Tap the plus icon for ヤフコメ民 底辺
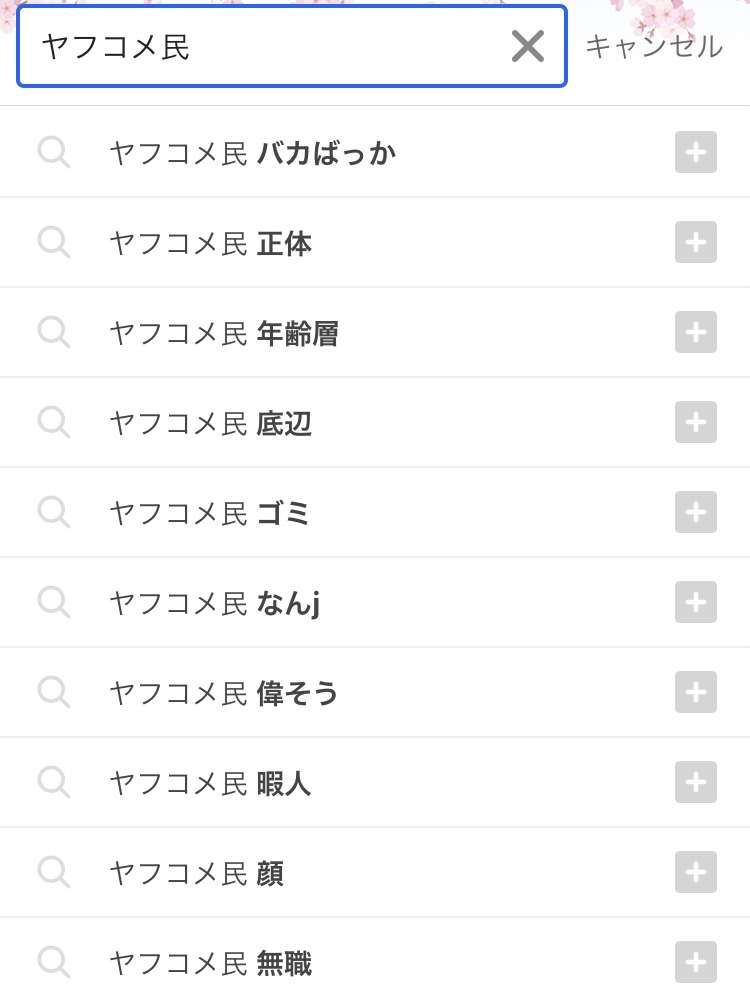The image size is (750, 1003). point(696,422)
